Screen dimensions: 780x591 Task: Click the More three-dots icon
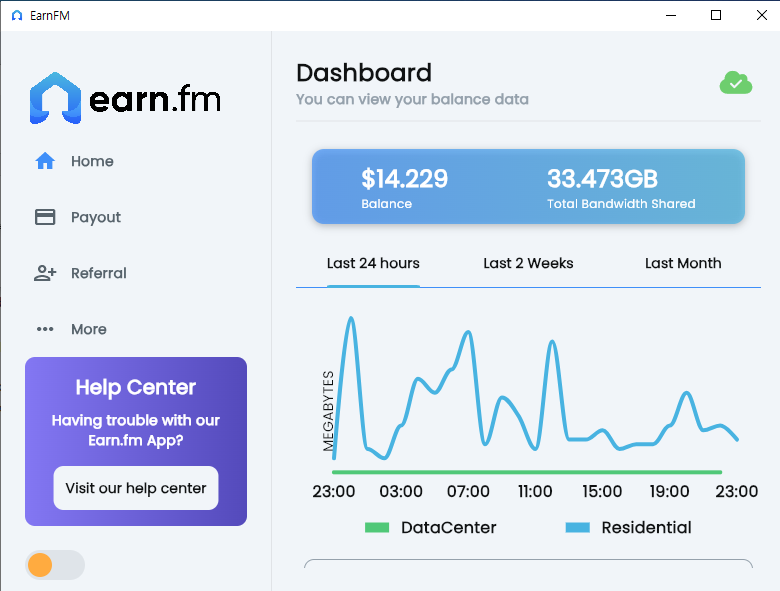tap(45, 329)
